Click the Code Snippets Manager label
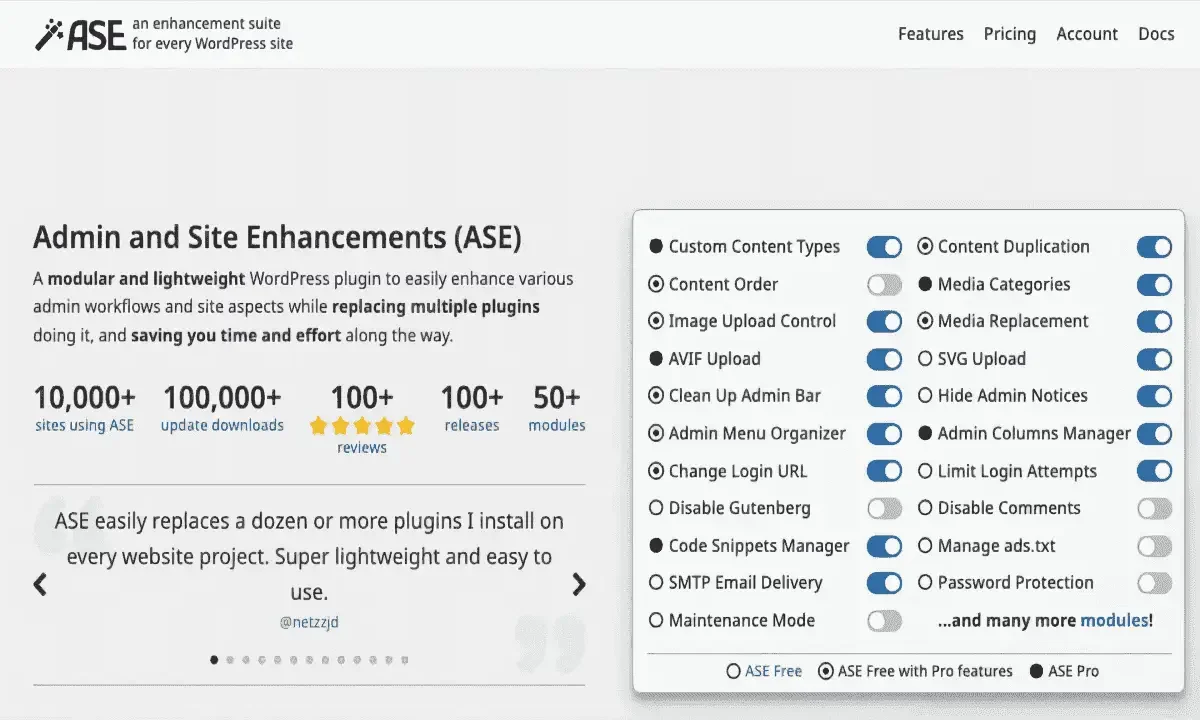1200x720 pixels. pyautogui.click(x=759, y=546)
